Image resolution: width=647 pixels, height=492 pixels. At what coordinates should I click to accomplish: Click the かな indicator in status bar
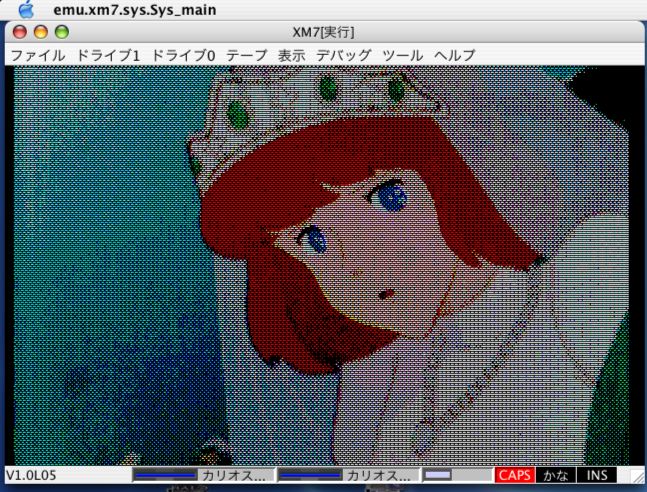click(556, 475)
